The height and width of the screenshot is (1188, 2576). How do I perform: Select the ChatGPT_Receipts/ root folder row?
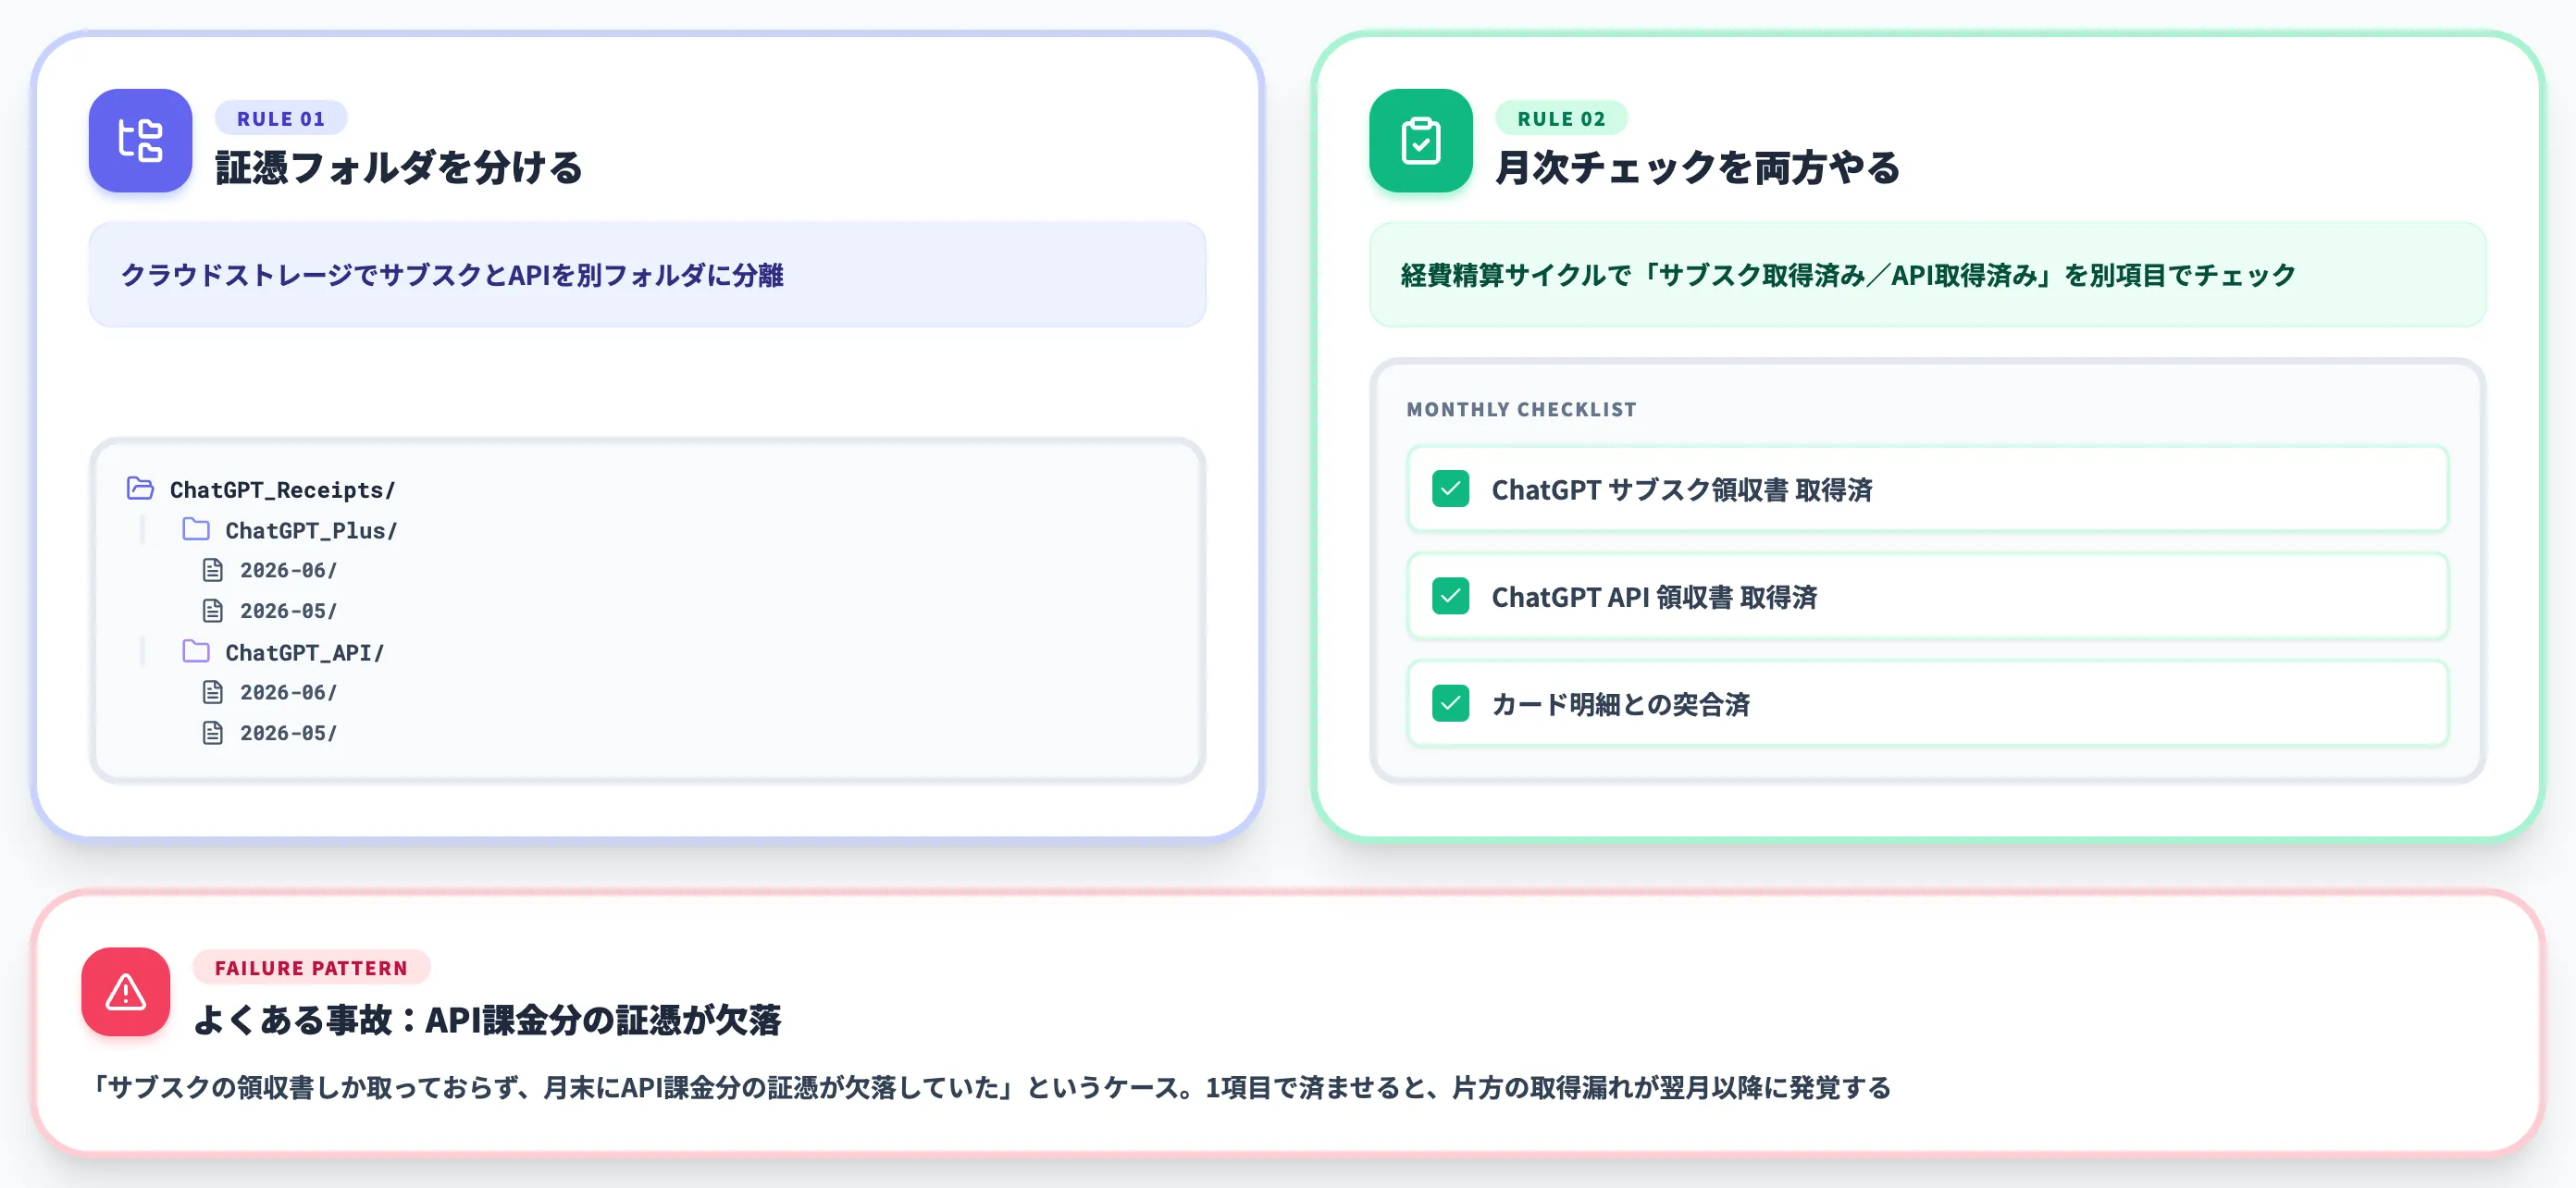262,489
